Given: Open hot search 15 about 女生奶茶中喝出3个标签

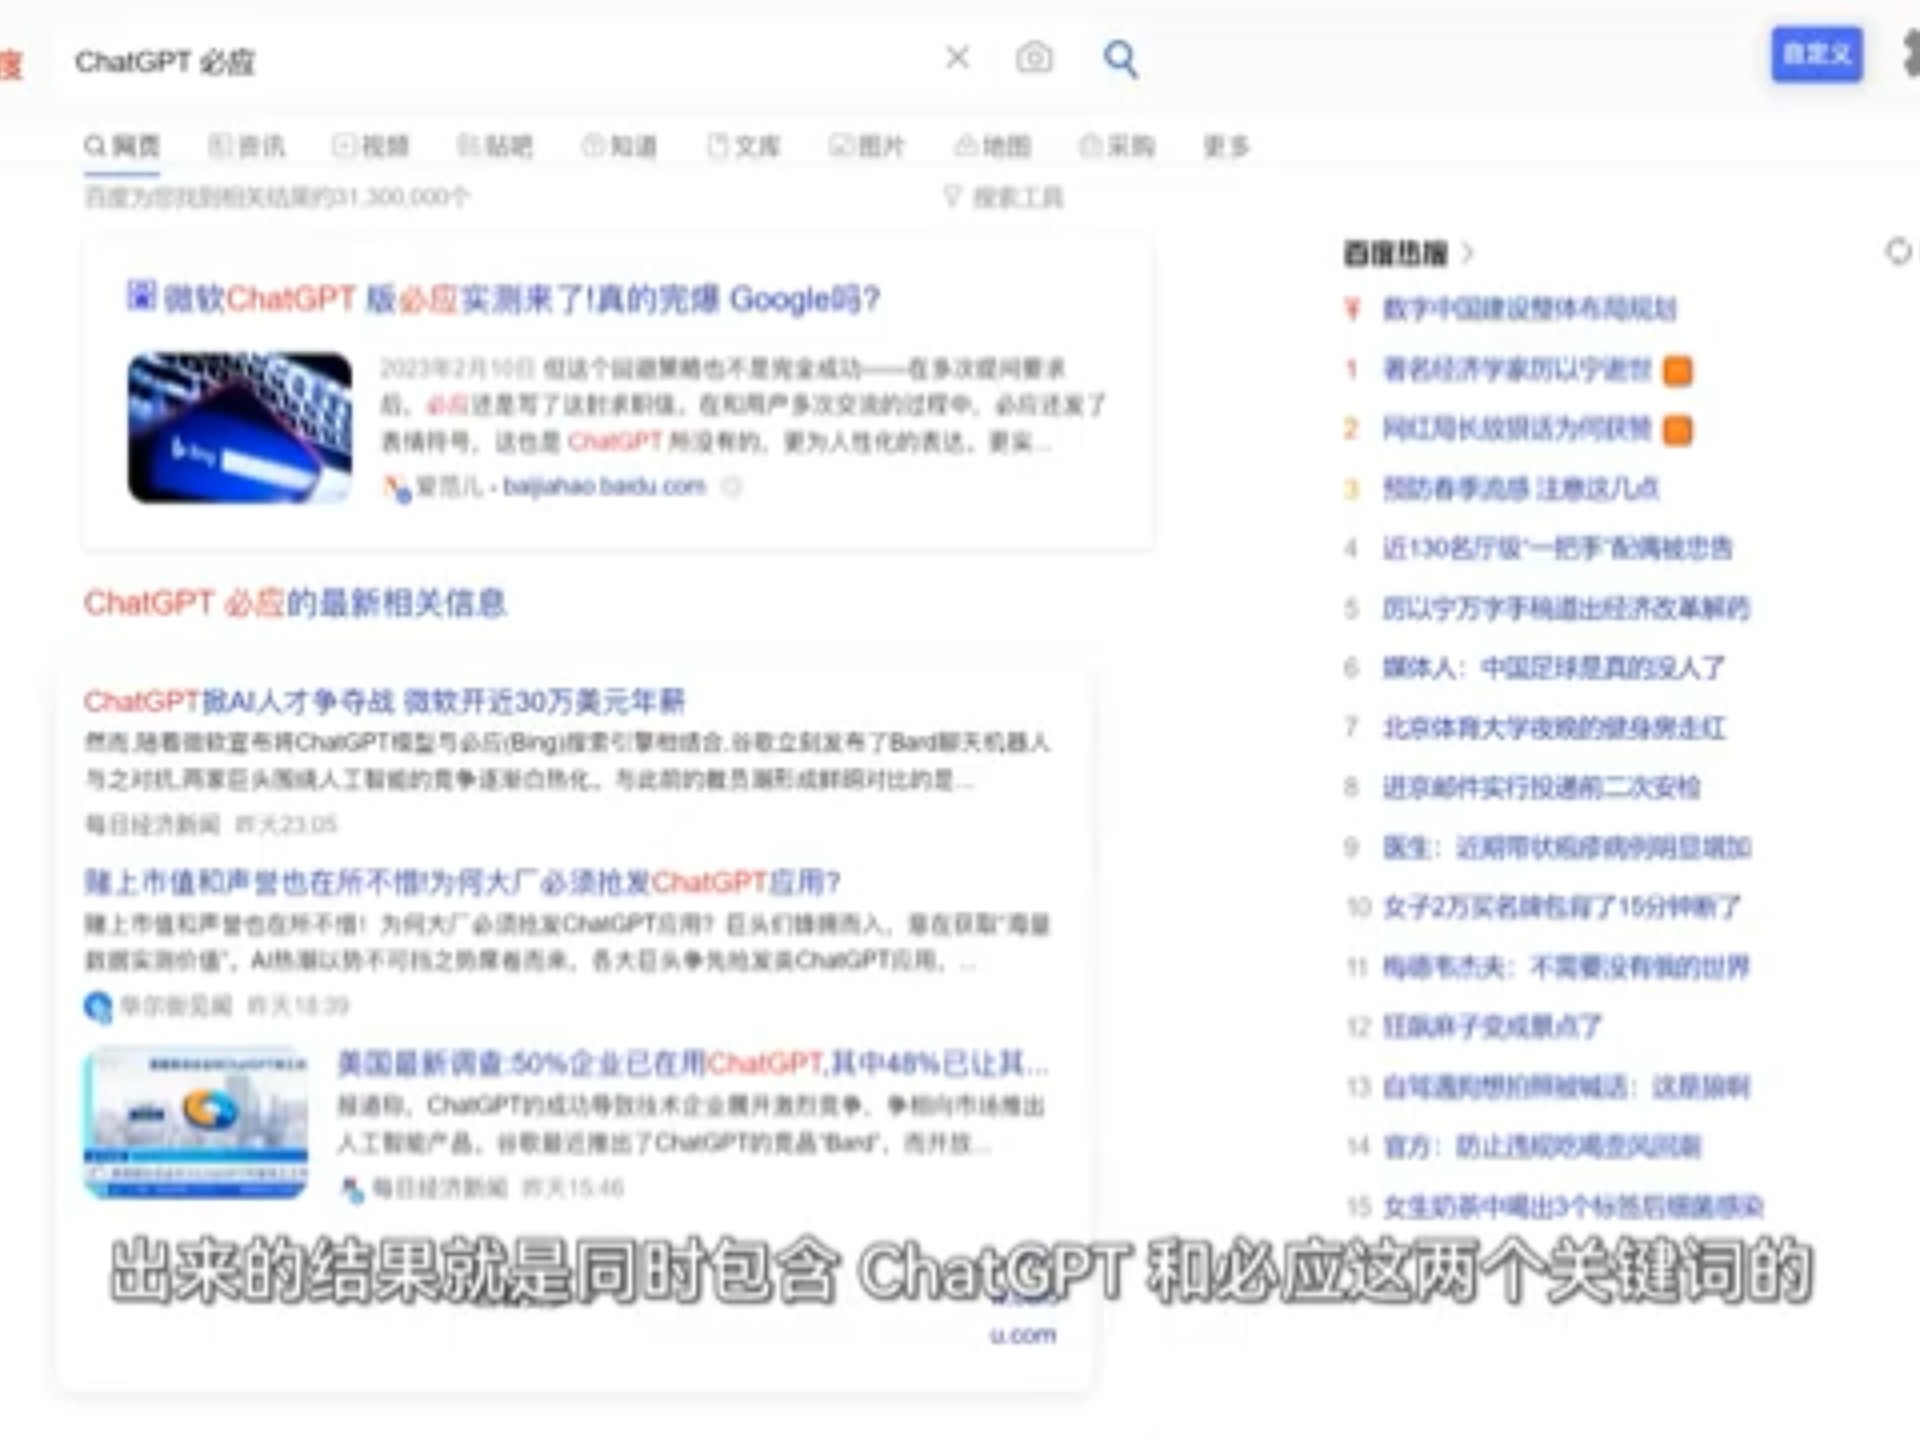Looking at the screenshot, I should click(1573, 1206).
